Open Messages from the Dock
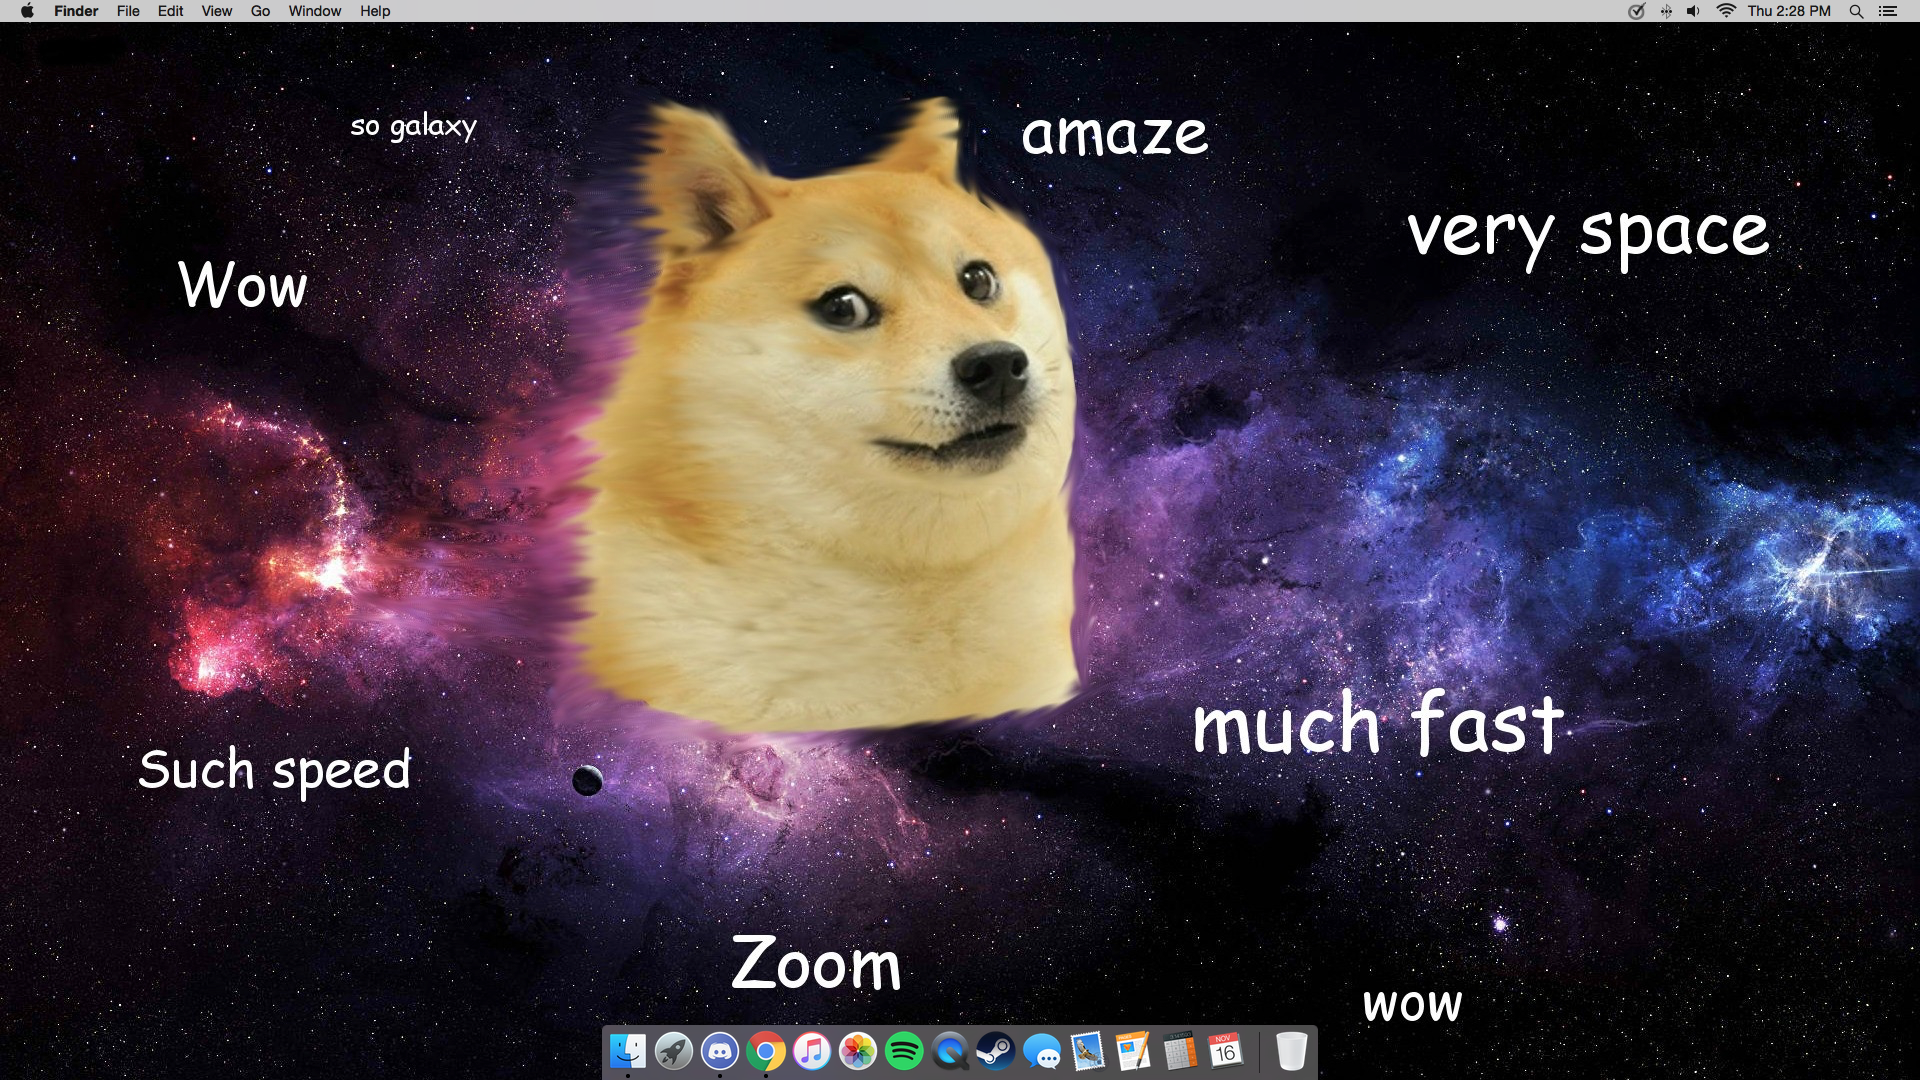1920x1080 pixels. click(1042, 1051)
